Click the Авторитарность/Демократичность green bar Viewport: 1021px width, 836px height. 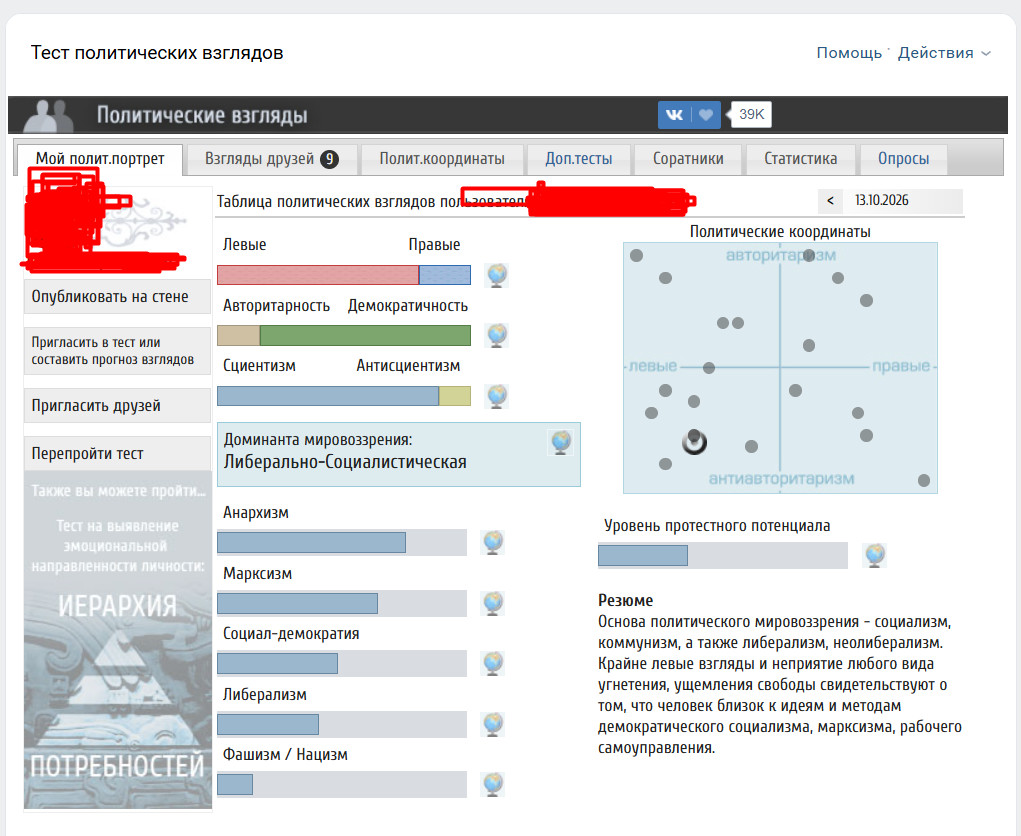point(344,335)
